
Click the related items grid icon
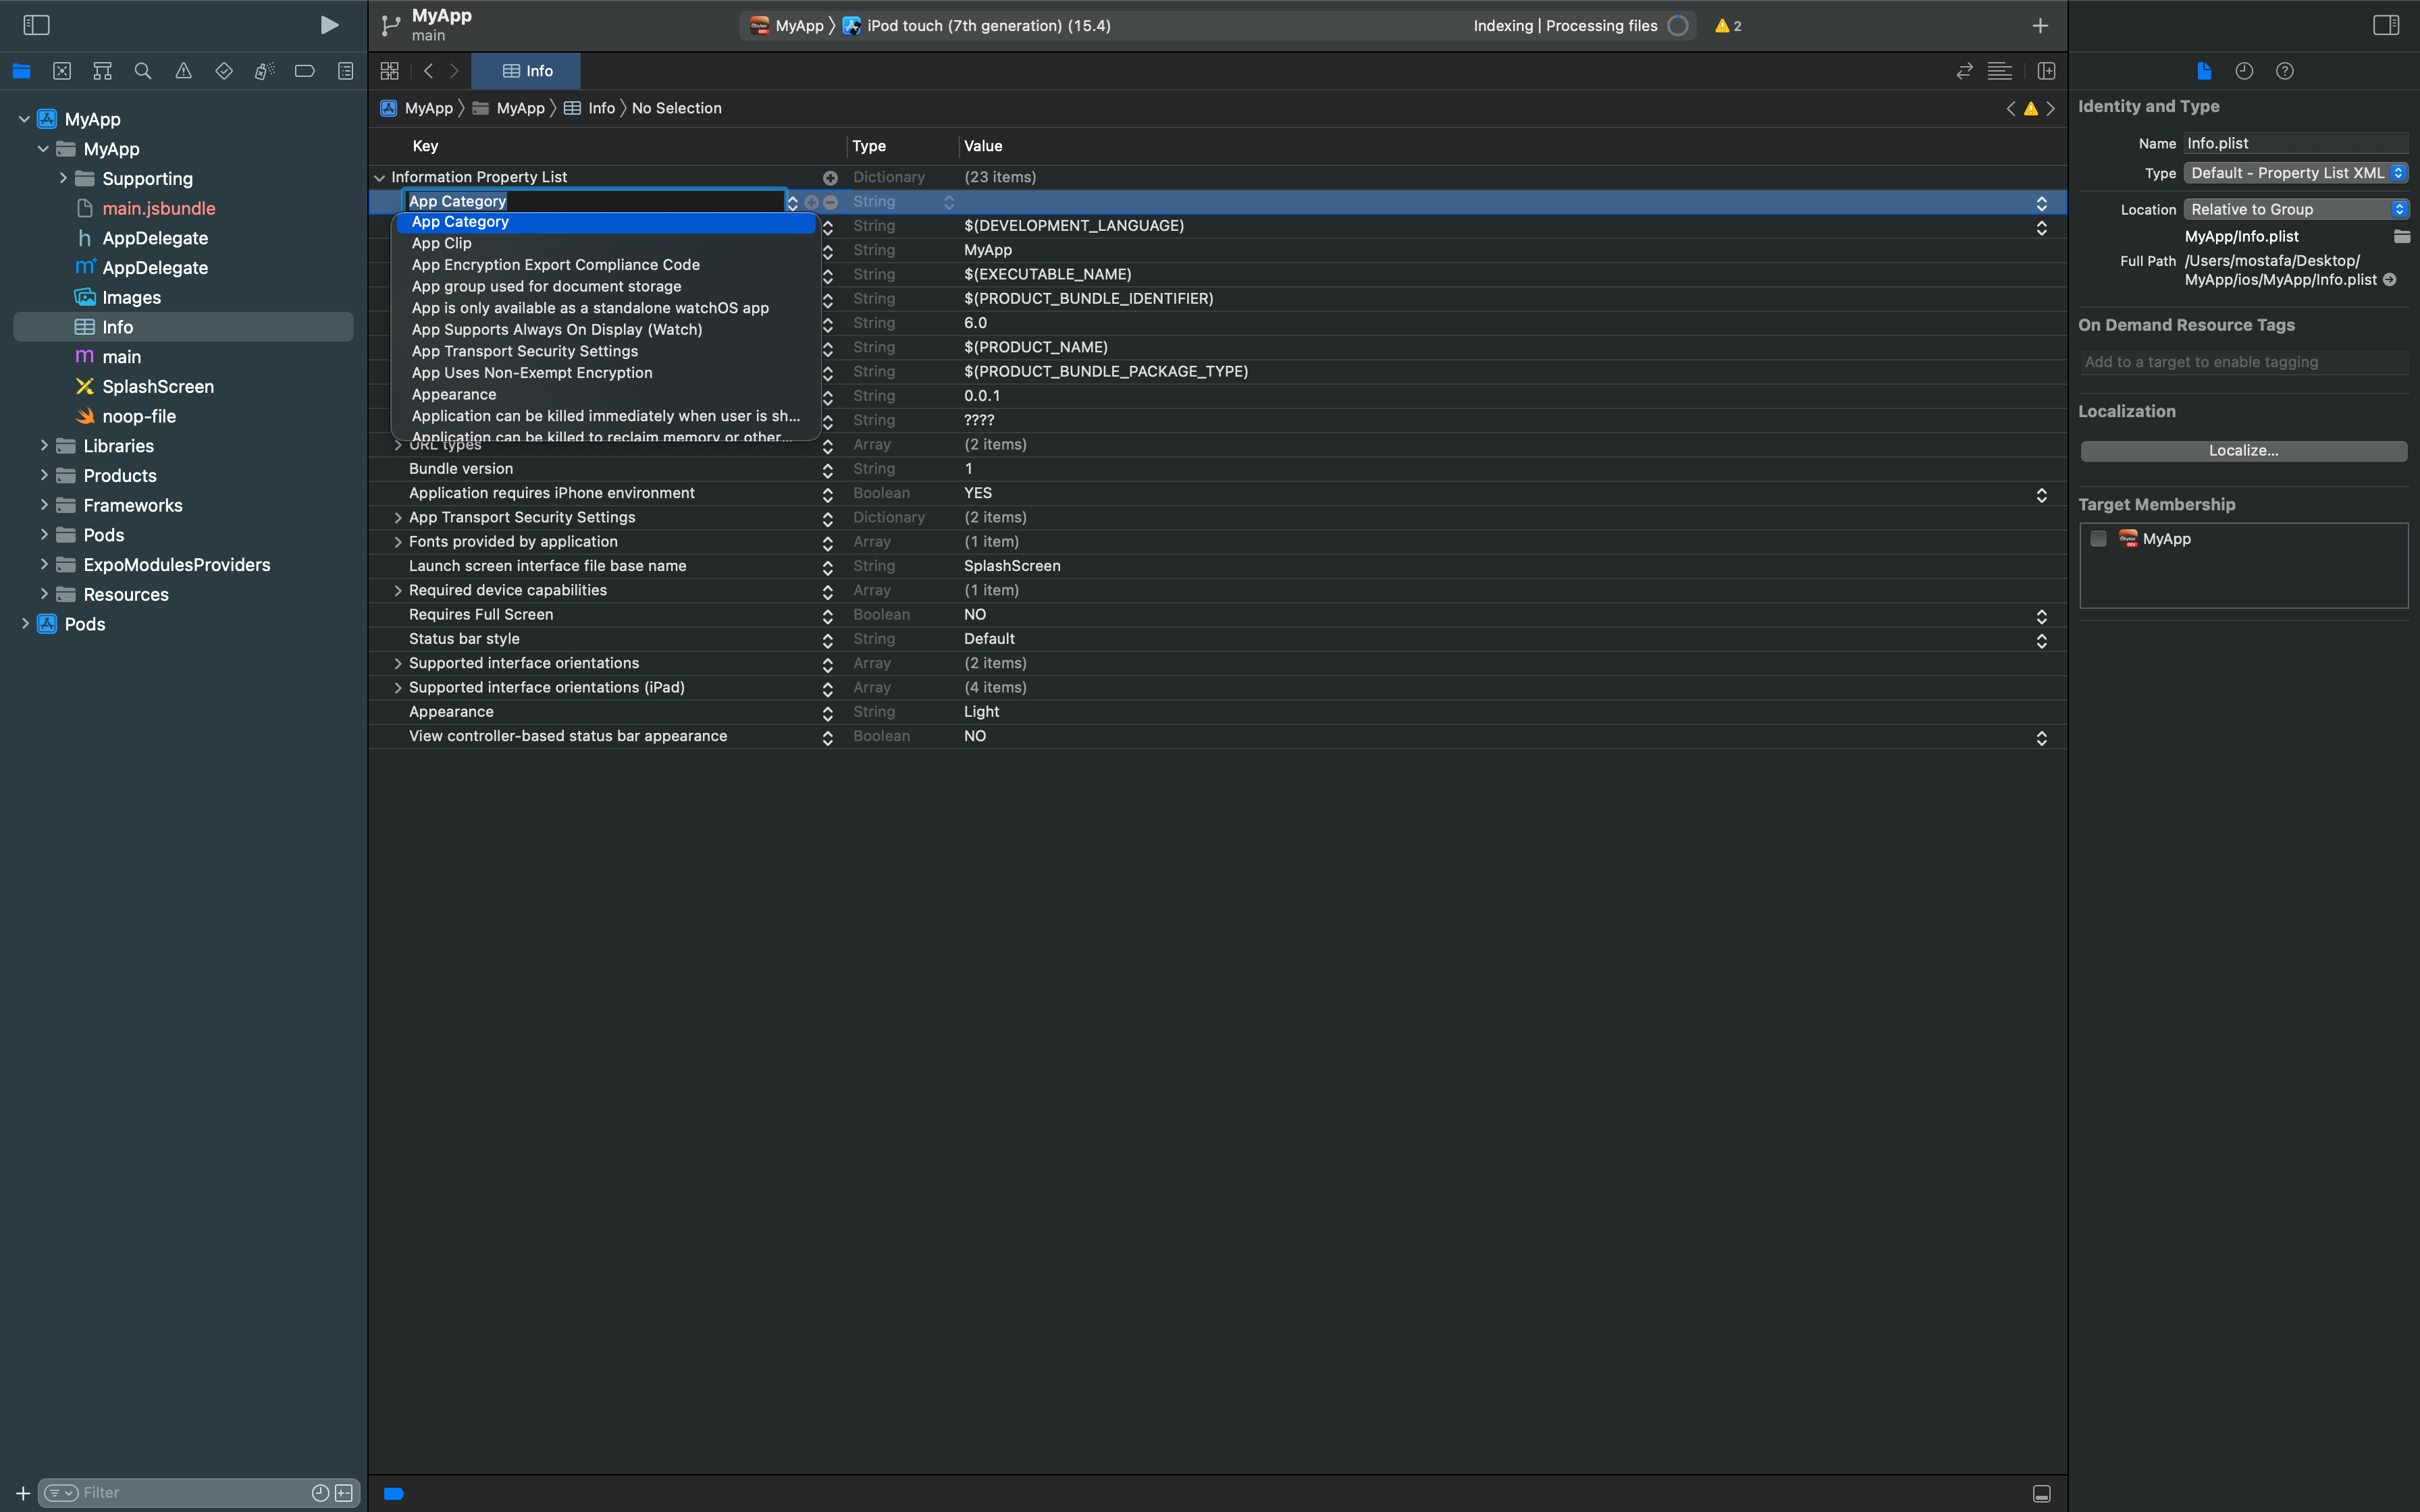[x=390, y=71]
